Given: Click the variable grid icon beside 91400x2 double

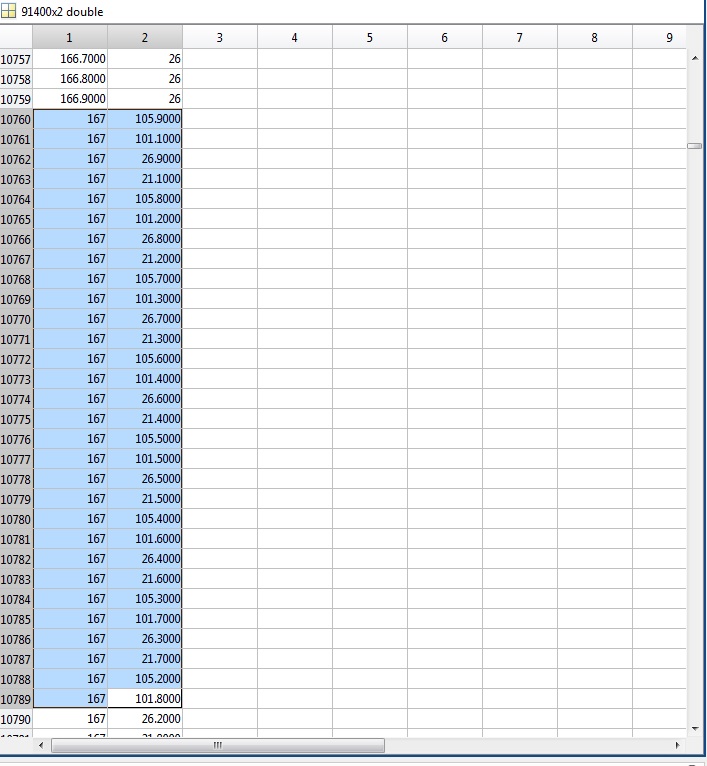Looking at the screenshot, I should (9, 11).
